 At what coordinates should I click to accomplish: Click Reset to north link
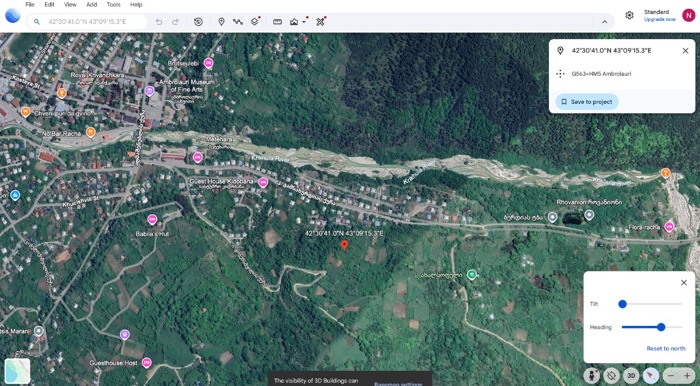pos(666,349)
